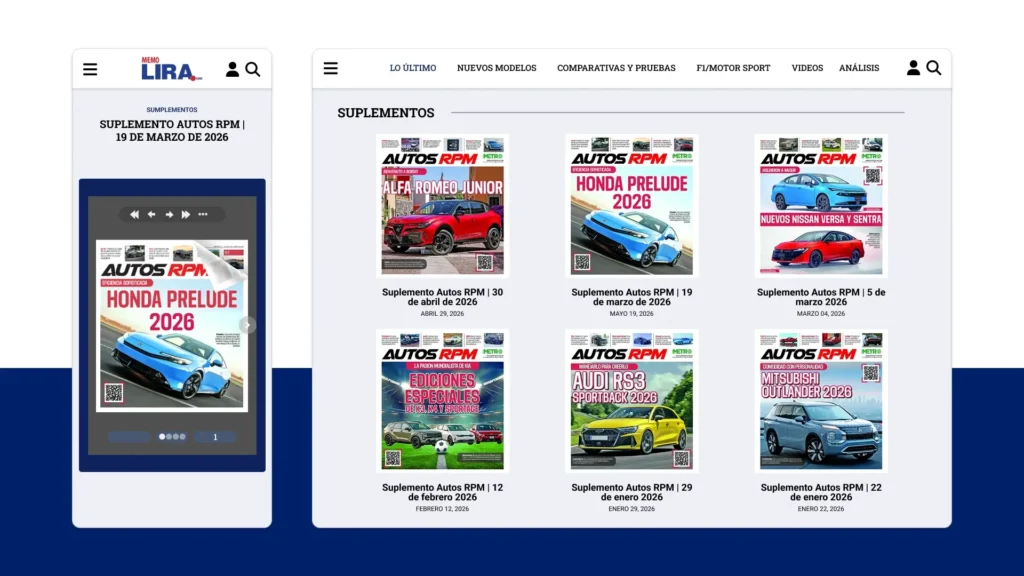Open Audi RS3 Sportback 2026 cover
Viewport: 1024px width, 576px height.
click(x=632, y=401)
